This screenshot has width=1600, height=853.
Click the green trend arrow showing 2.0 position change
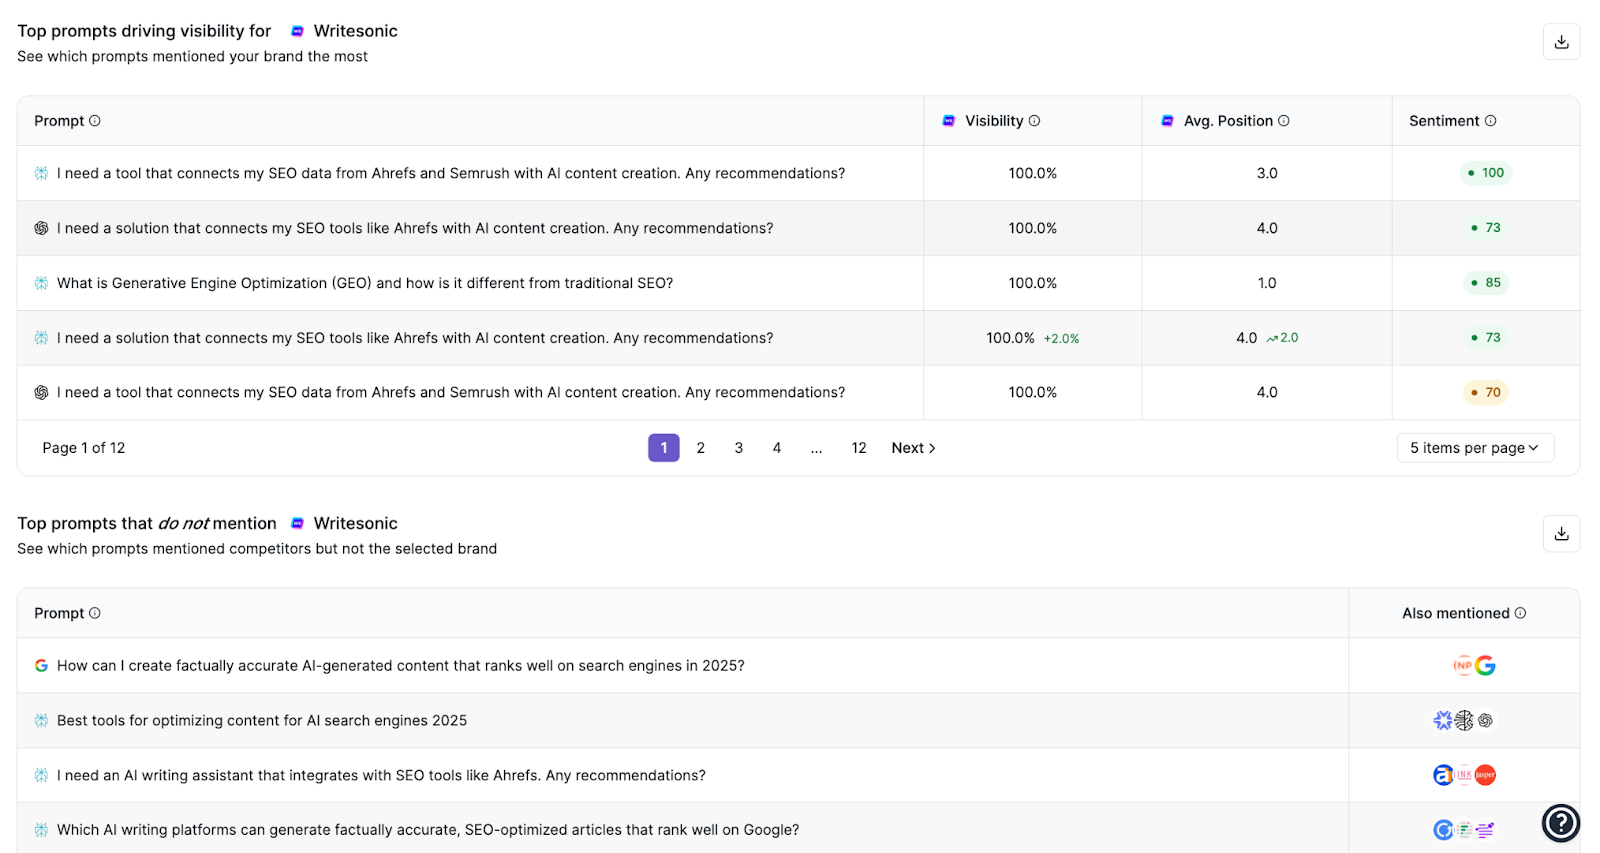1272,339
